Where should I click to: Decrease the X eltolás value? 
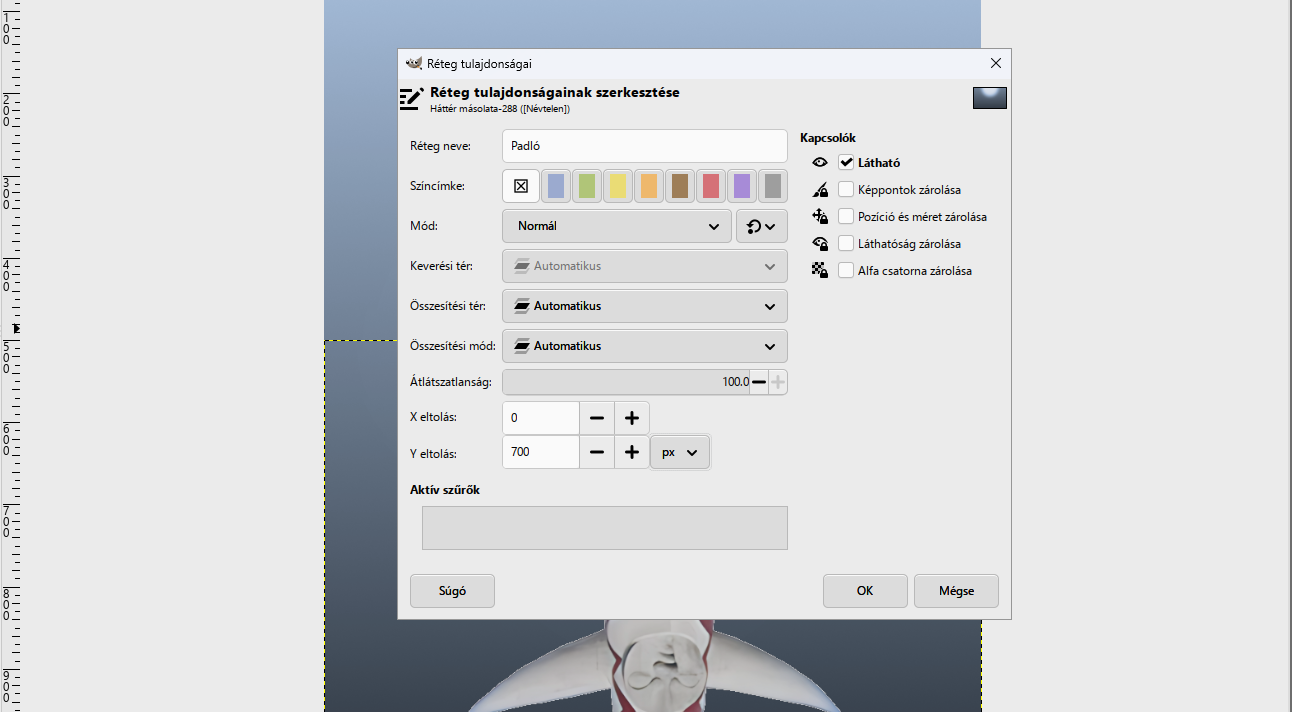click(x=597, y=418)
